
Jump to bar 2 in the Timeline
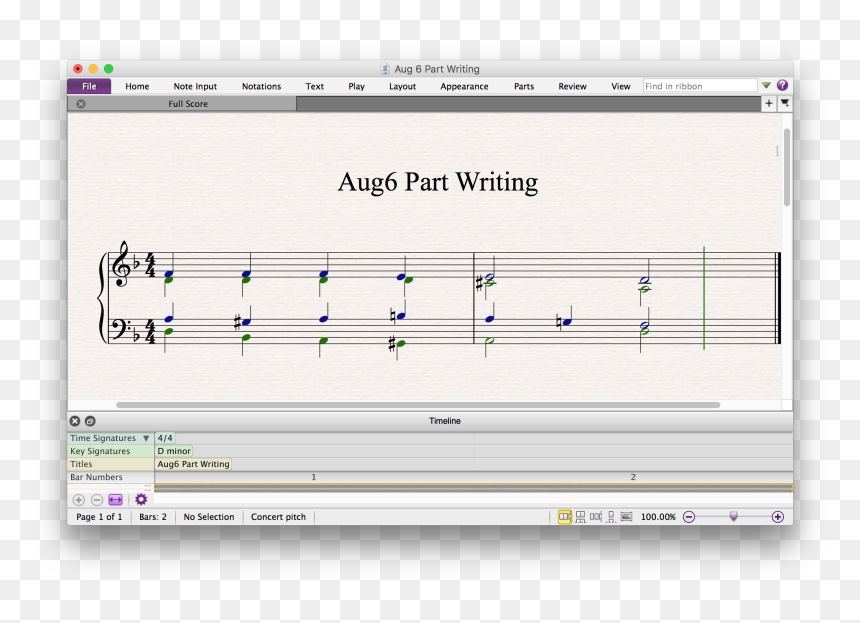click(633, 477)
